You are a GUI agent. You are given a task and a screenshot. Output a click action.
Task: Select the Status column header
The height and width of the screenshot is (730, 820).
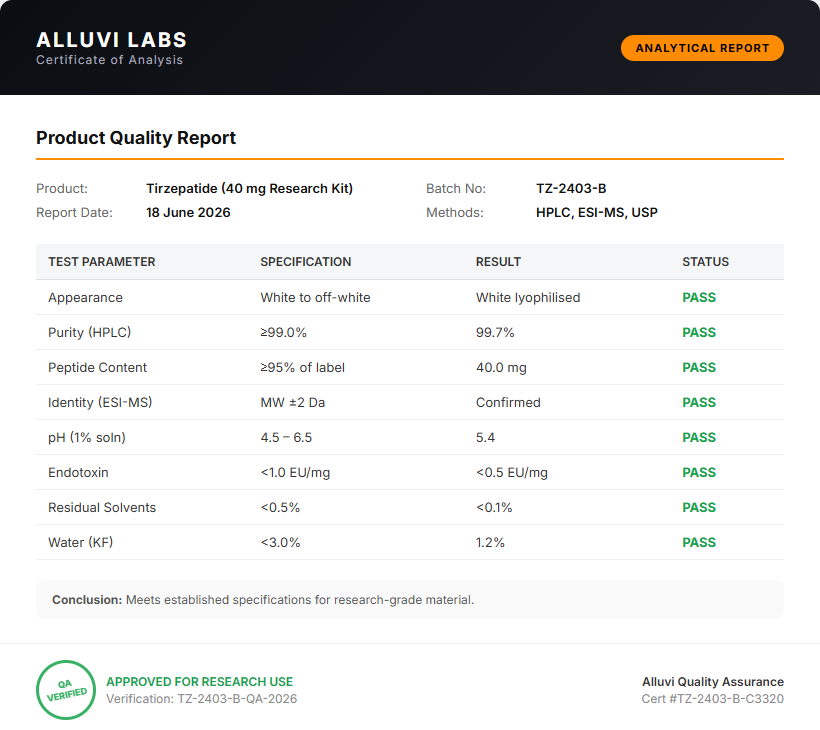pyautogui.click(x=705, y=261)
